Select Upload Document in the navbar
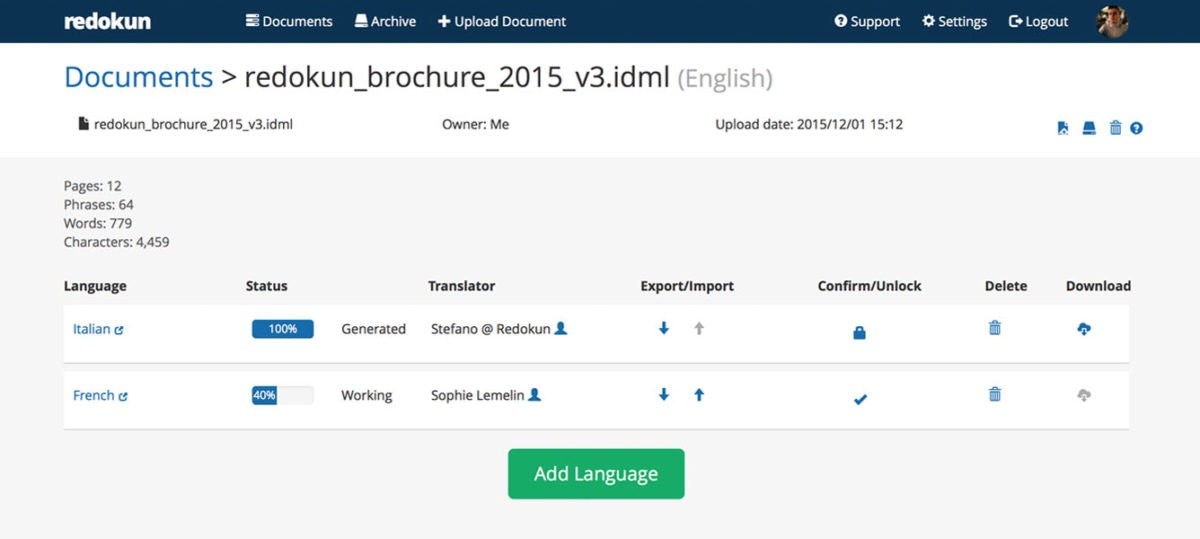Screen dimensions: 1200x539 point(502,21)
